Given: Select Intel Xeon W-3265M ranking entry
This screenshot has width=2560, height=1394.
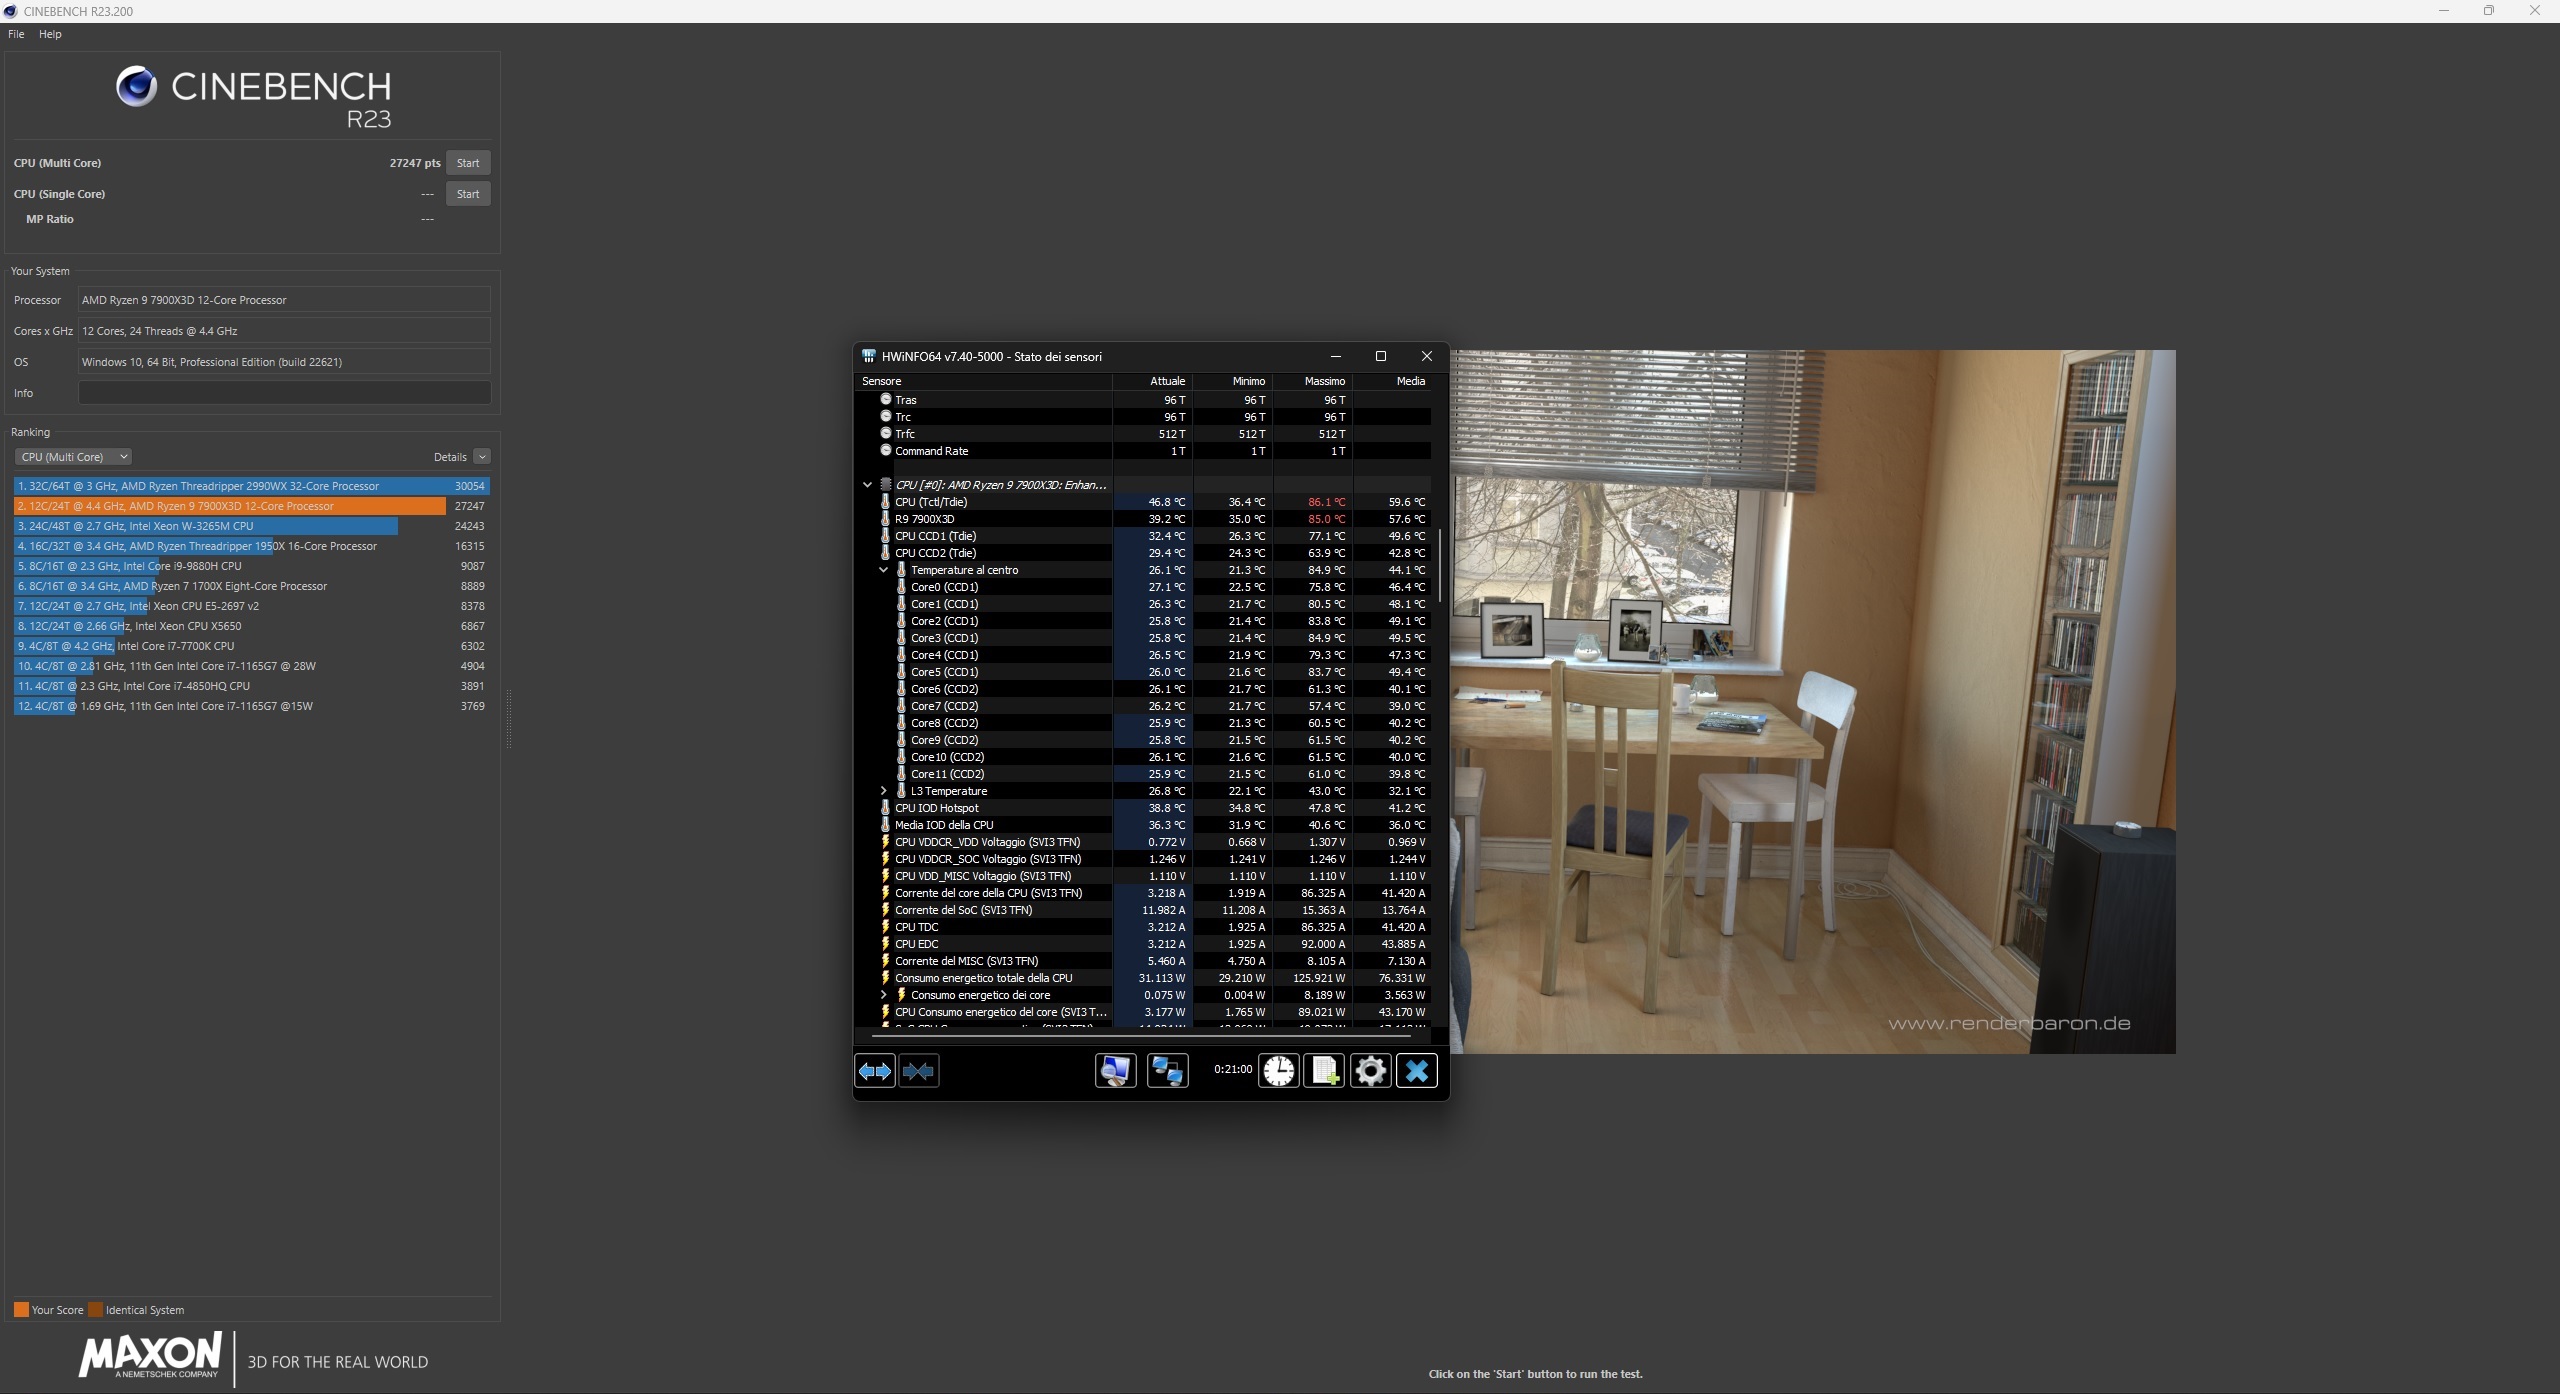Looking at the screenshot, I should tap(251, 526).
